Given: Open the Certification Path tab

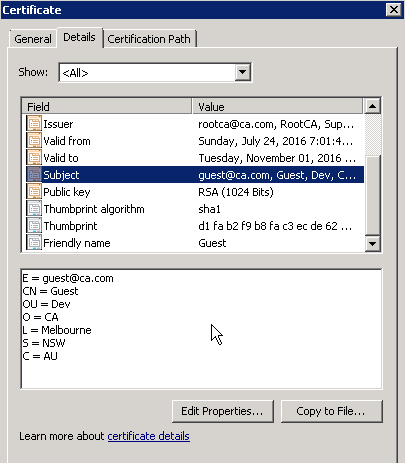Looking at the screenshot, I should pyautogui.click(x=149, y=39).
